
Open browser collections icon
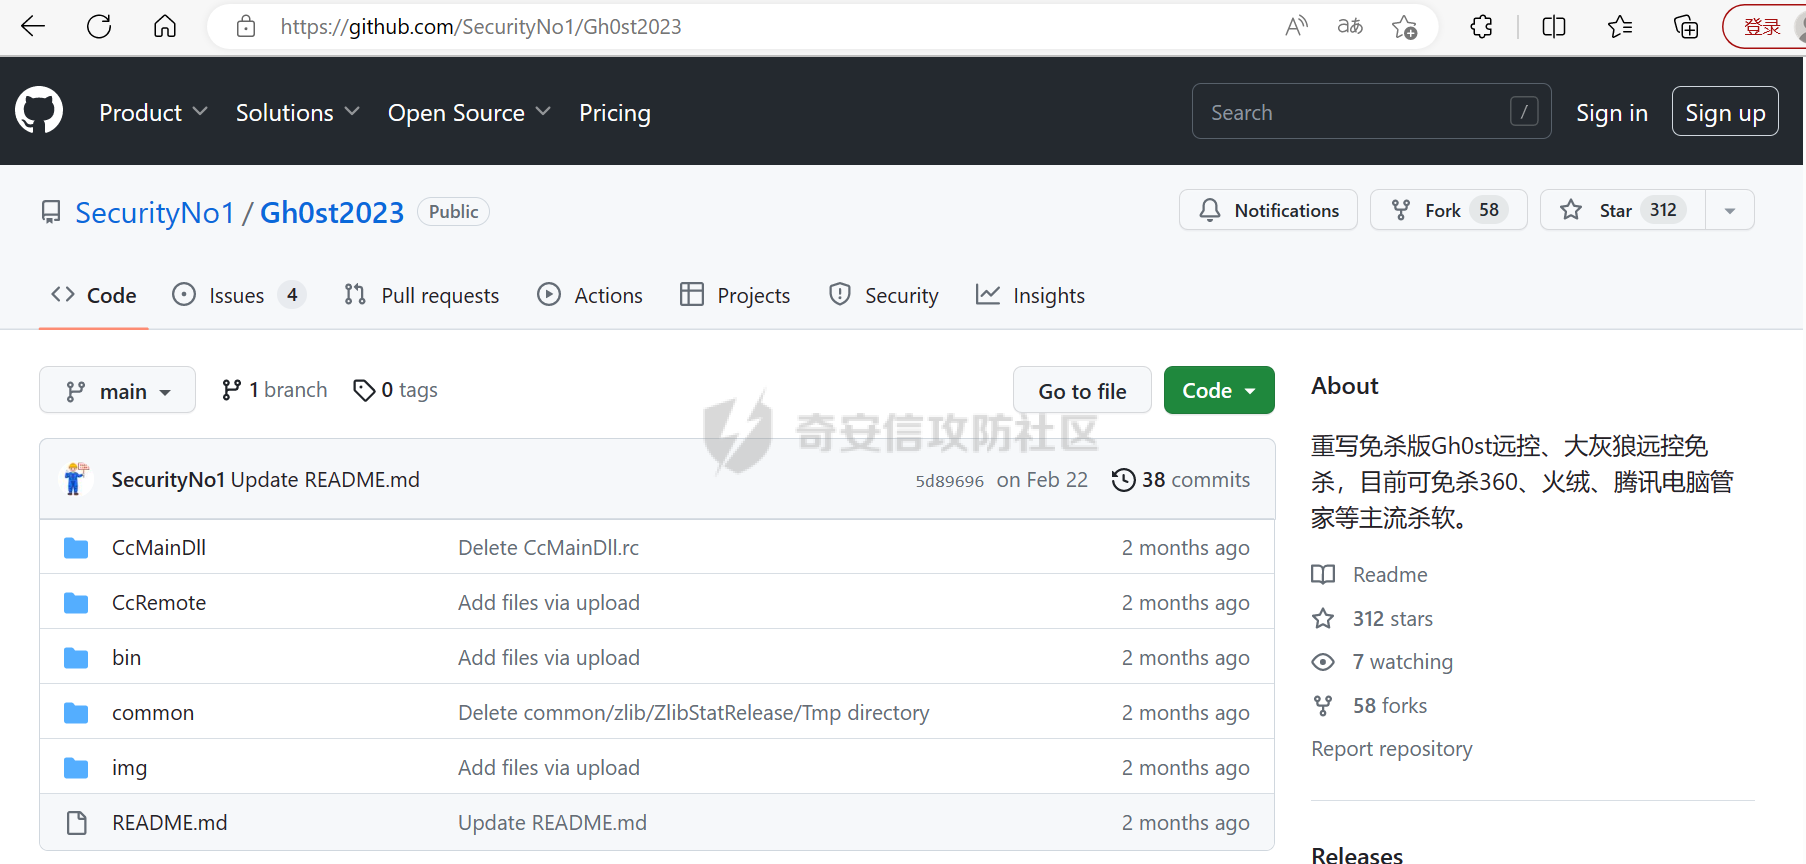pos(1686,27)
